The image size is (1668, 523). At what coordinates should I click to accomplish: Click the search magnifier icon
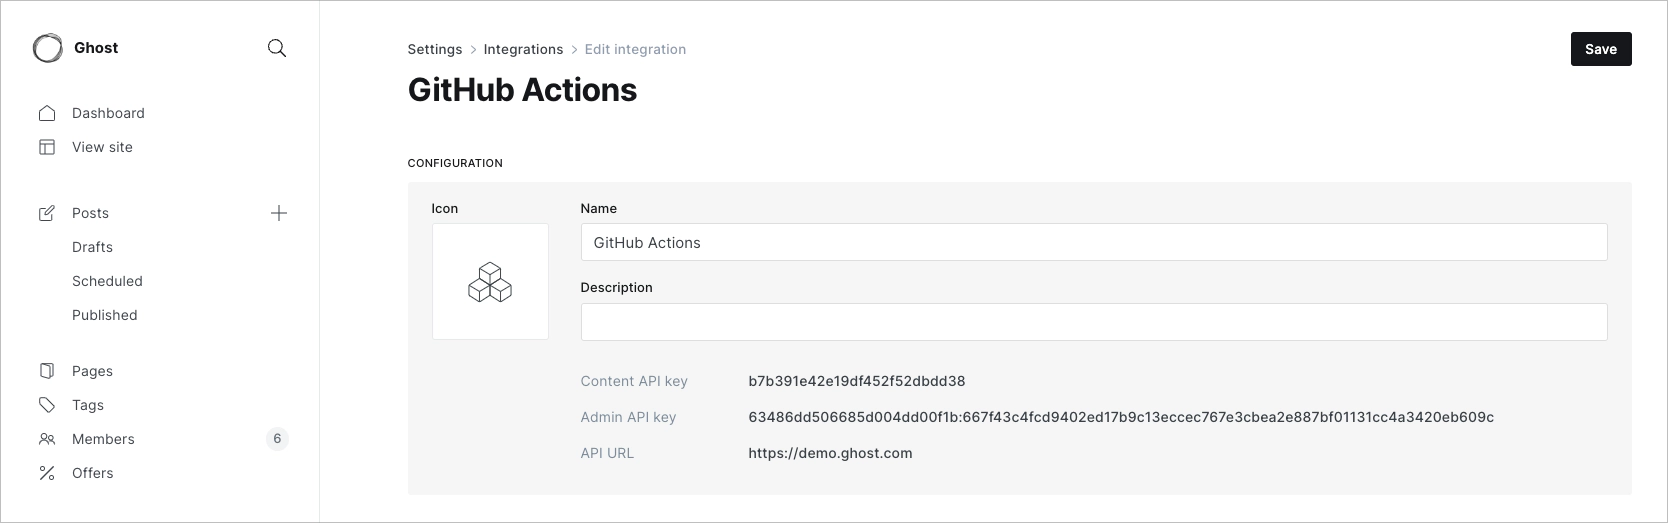pos(277,48)
